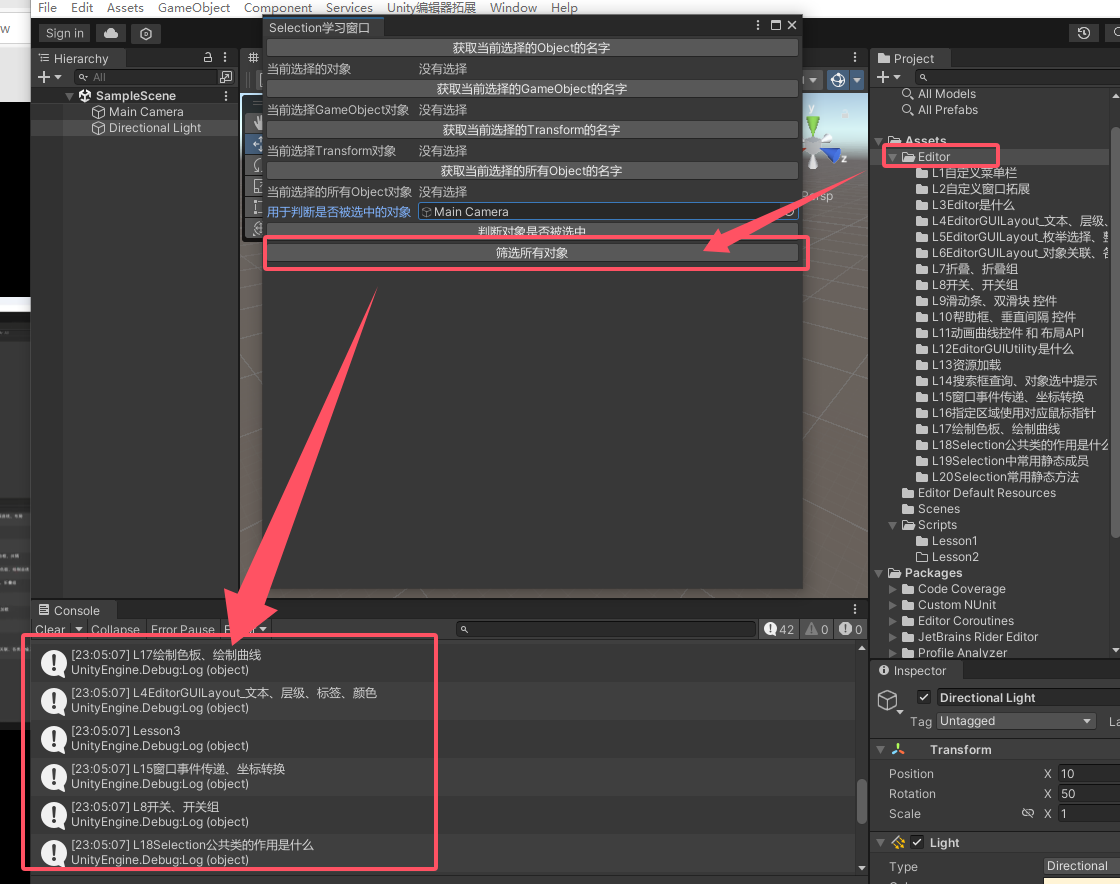The height and width of the screenshot is (884, 1120).
Task: Select the Move tool in the Scene toolbar
Action: pyautogui.click(x=258, y=141)
